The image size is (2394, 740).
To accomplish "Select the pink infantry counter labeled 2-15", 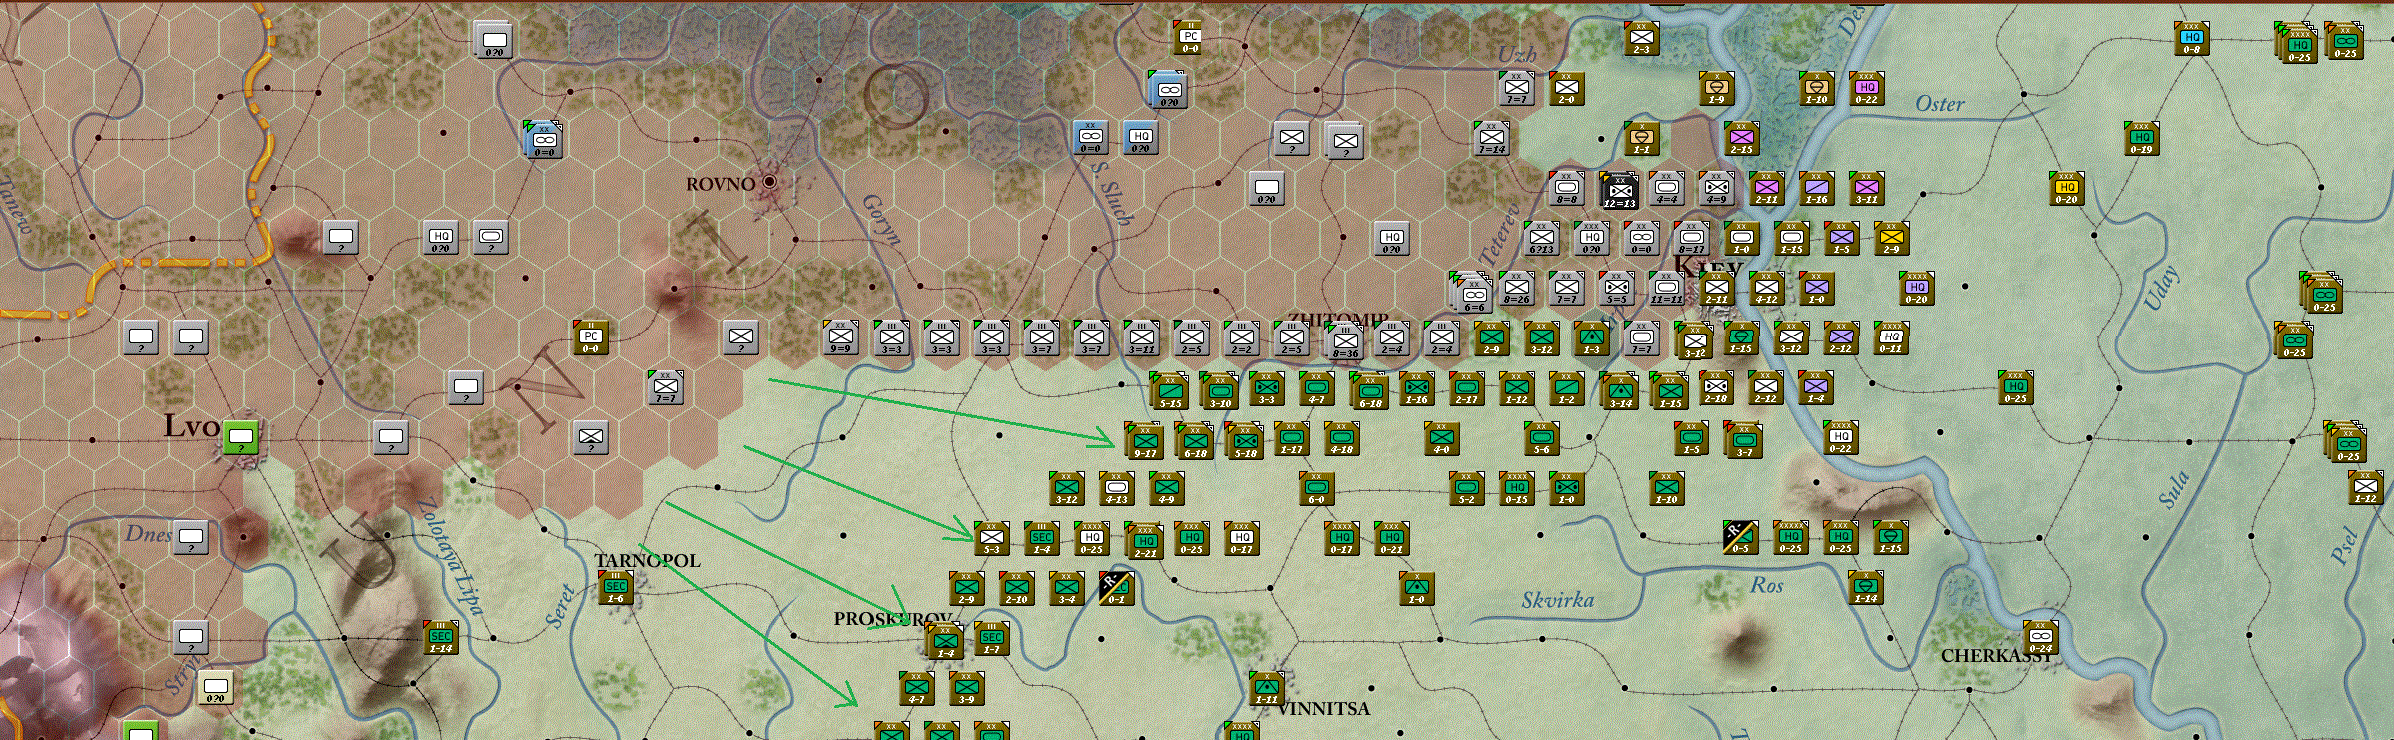I will pos(1741,138).
